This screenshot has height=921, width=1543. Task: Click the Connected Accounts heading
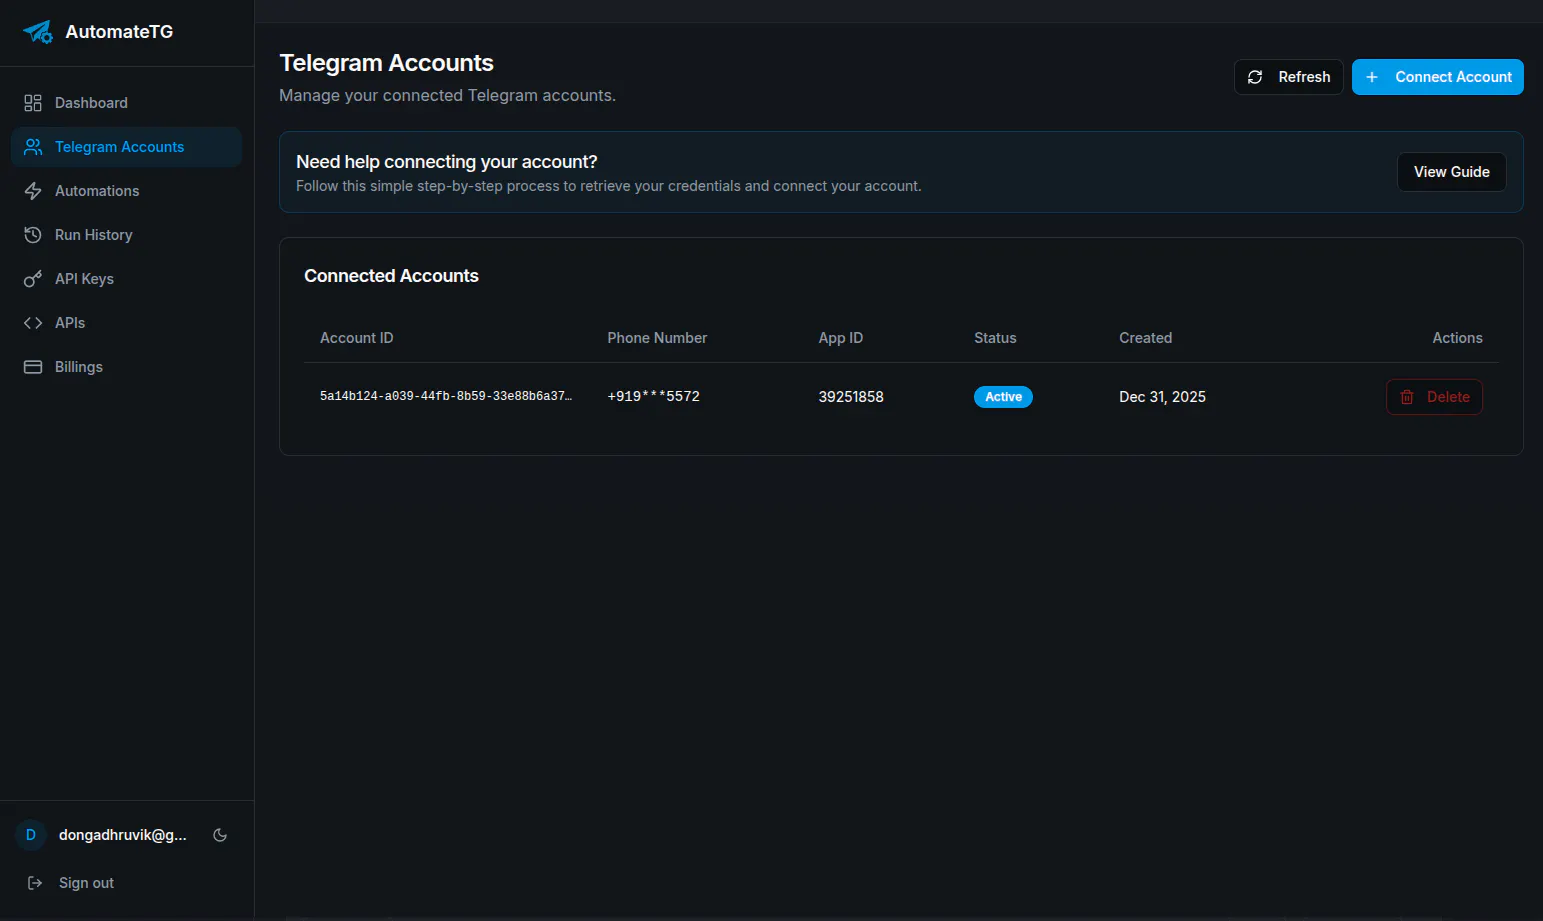pos(391,276)
